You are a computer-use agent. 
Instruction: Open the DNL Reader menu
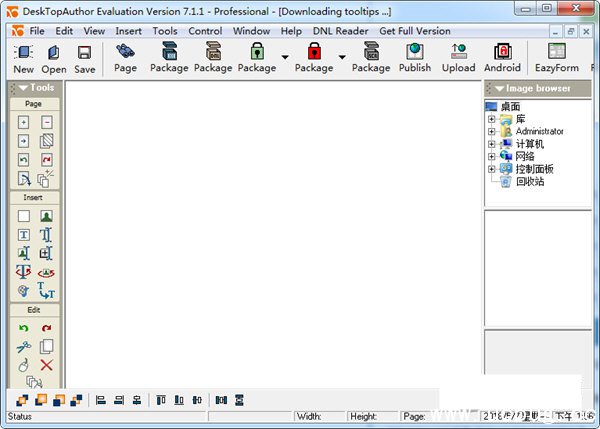click(340, 31)
